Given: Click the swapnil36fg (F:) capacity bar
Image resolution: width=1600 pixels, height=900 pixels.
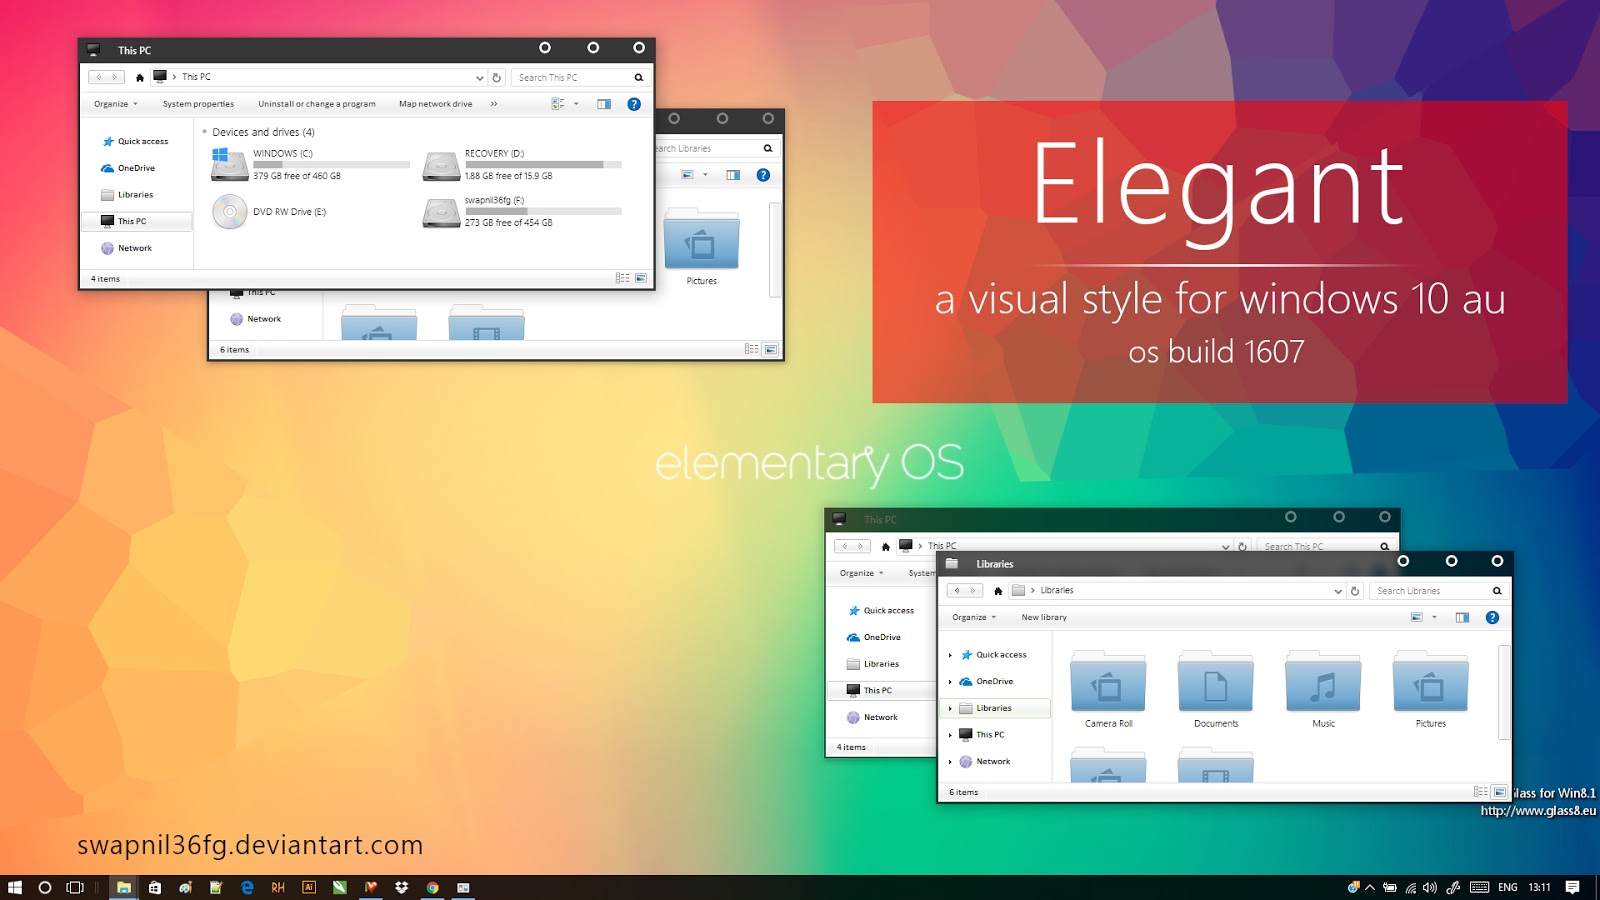Looking at the screenshot, I should click(x=543, y=211).
